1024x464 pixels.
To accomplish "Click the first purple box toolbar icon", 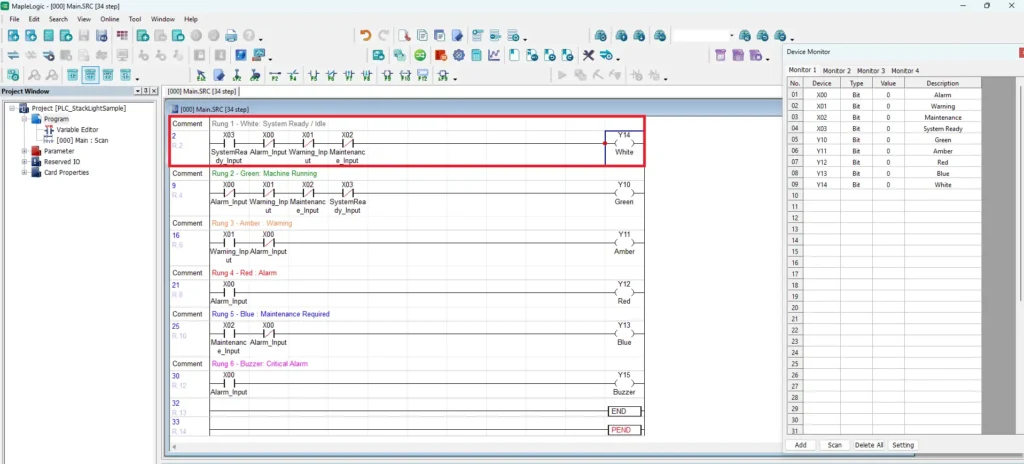I will coord(720,56).
